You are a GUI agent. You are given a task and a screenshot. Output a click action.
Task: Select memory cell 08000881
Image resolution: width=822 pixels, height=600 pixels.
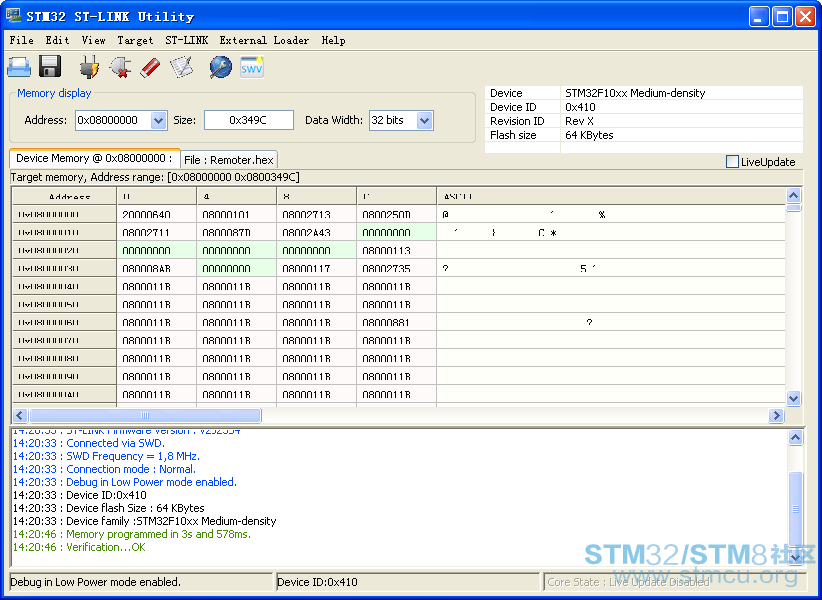click(397, 322)
